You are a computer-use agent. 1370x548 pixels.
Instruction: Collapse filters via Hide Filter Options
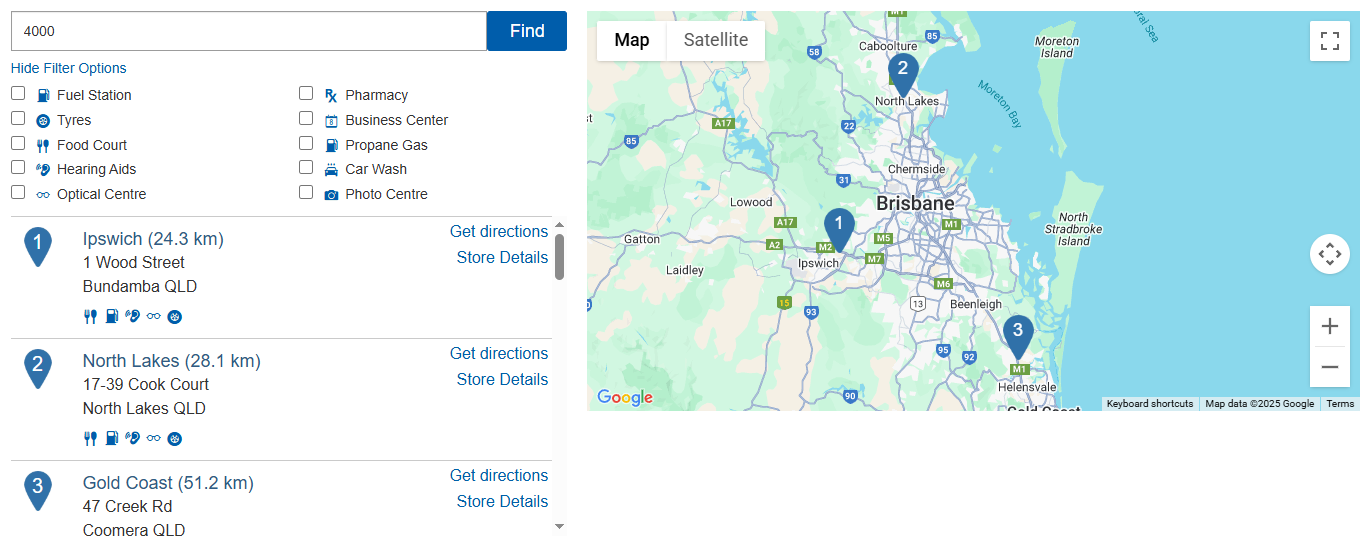coord(69,68)
